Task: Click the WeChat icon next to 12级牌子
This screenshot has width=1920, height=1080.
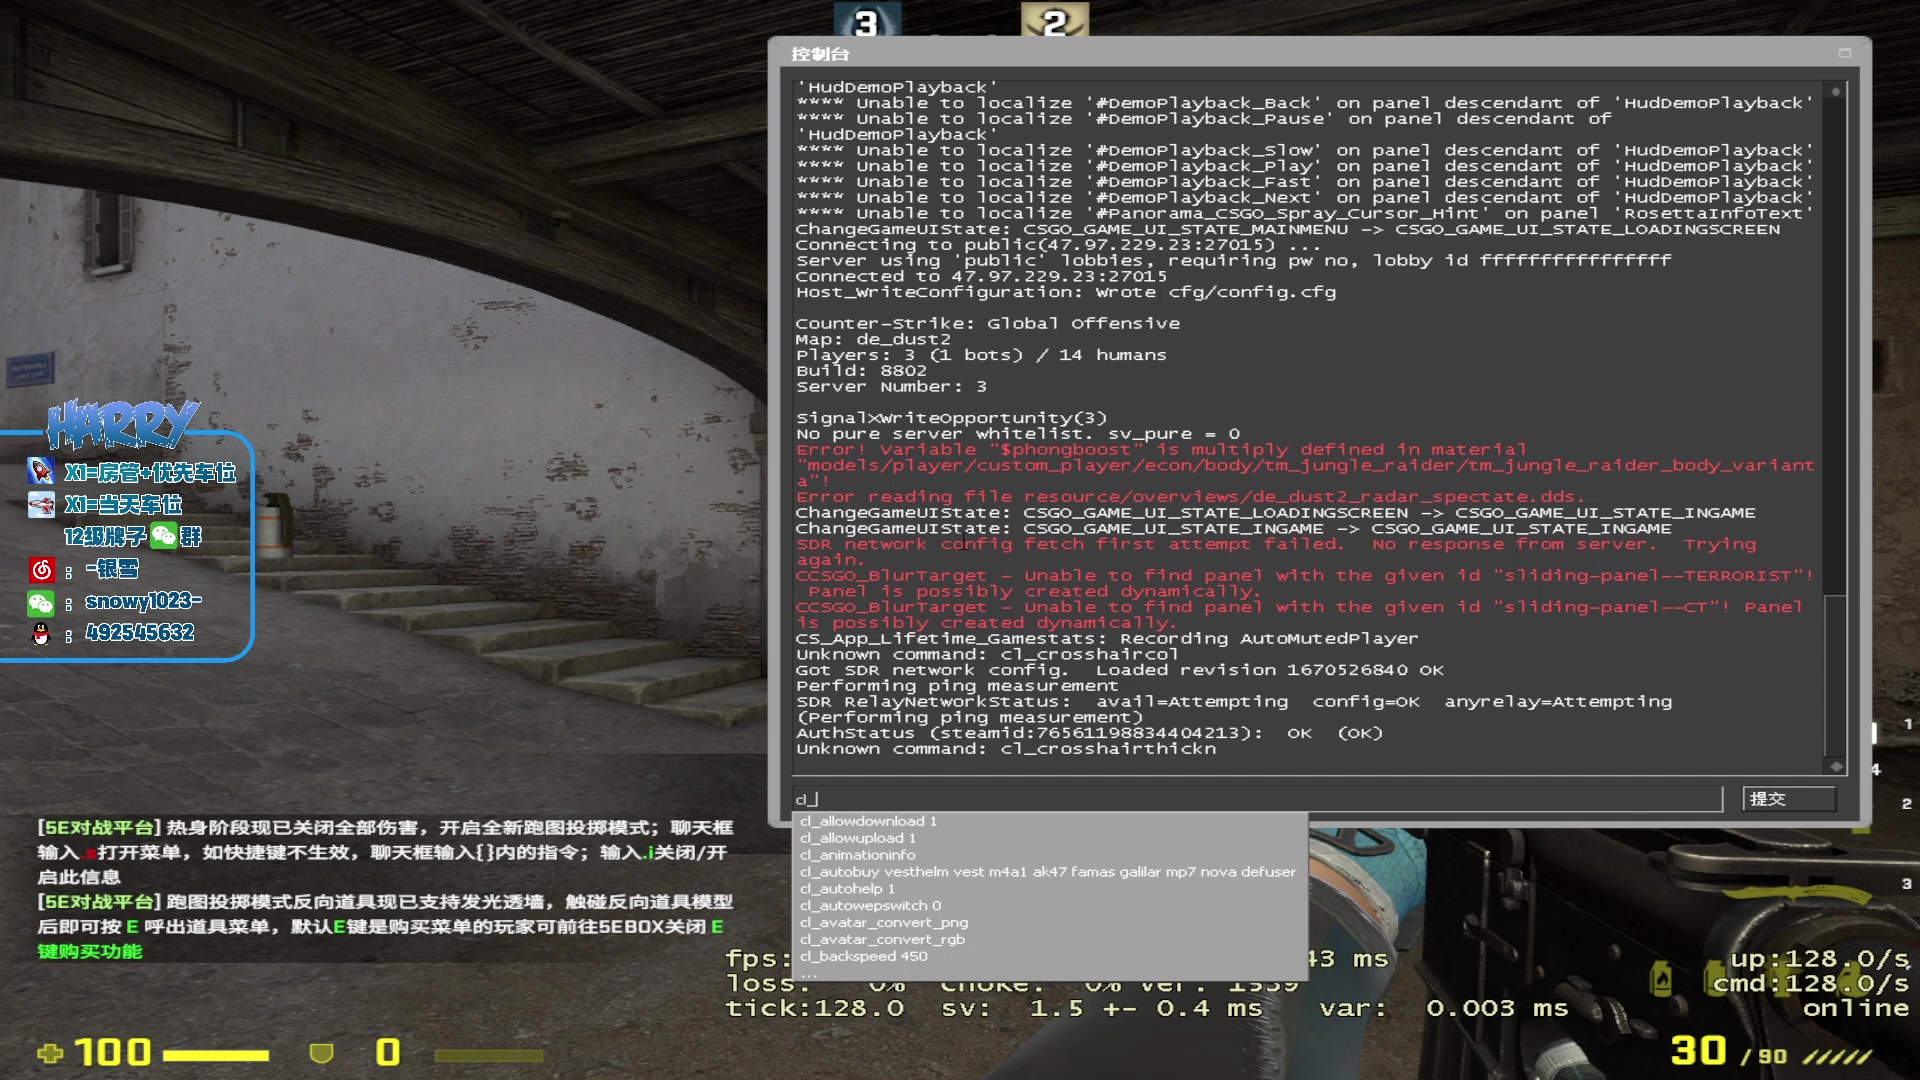Action: pos(163,536)
